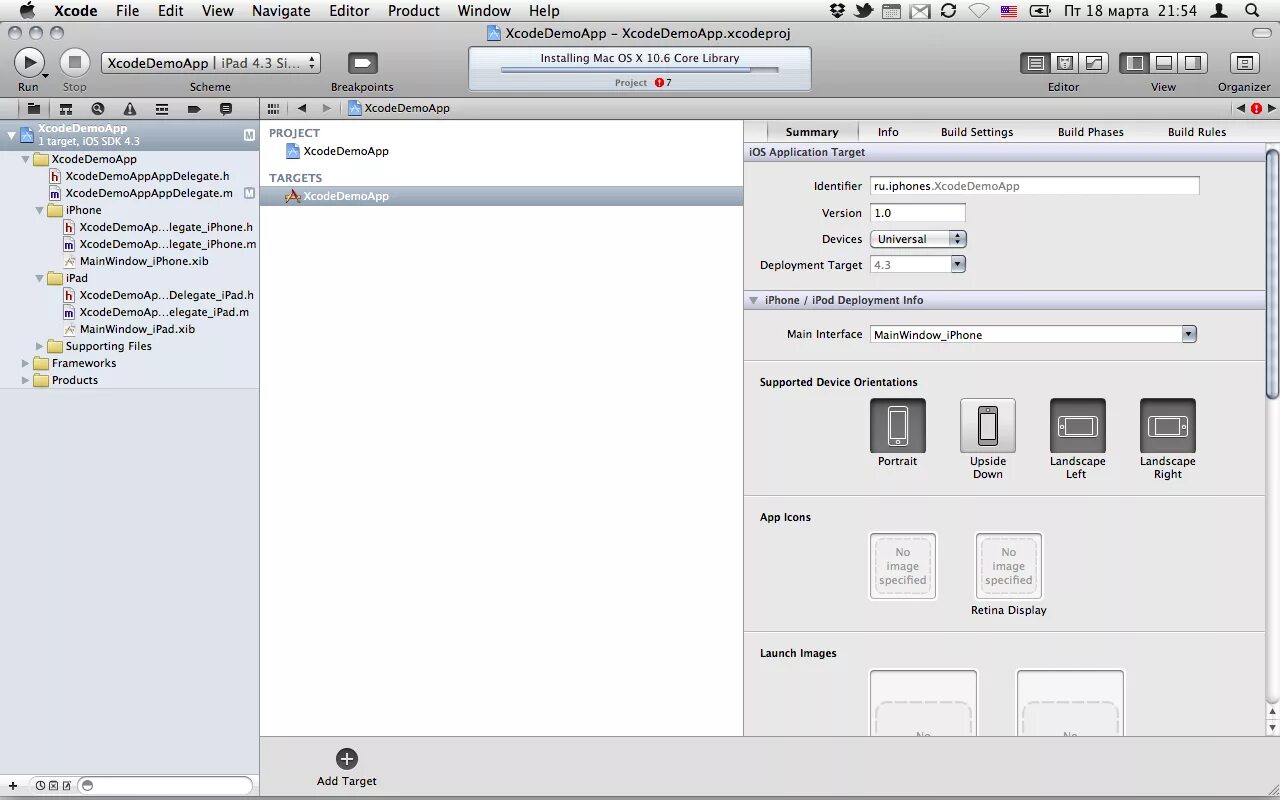Screen dimensions: 1280x800
Task: Stop the running task
Action: pos(74,63)
